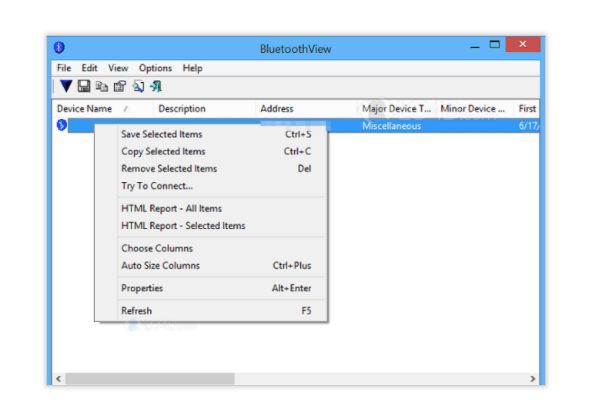Sort by Description column header
The height and width of the screenshot is (410, 602).
click(204, 109)
